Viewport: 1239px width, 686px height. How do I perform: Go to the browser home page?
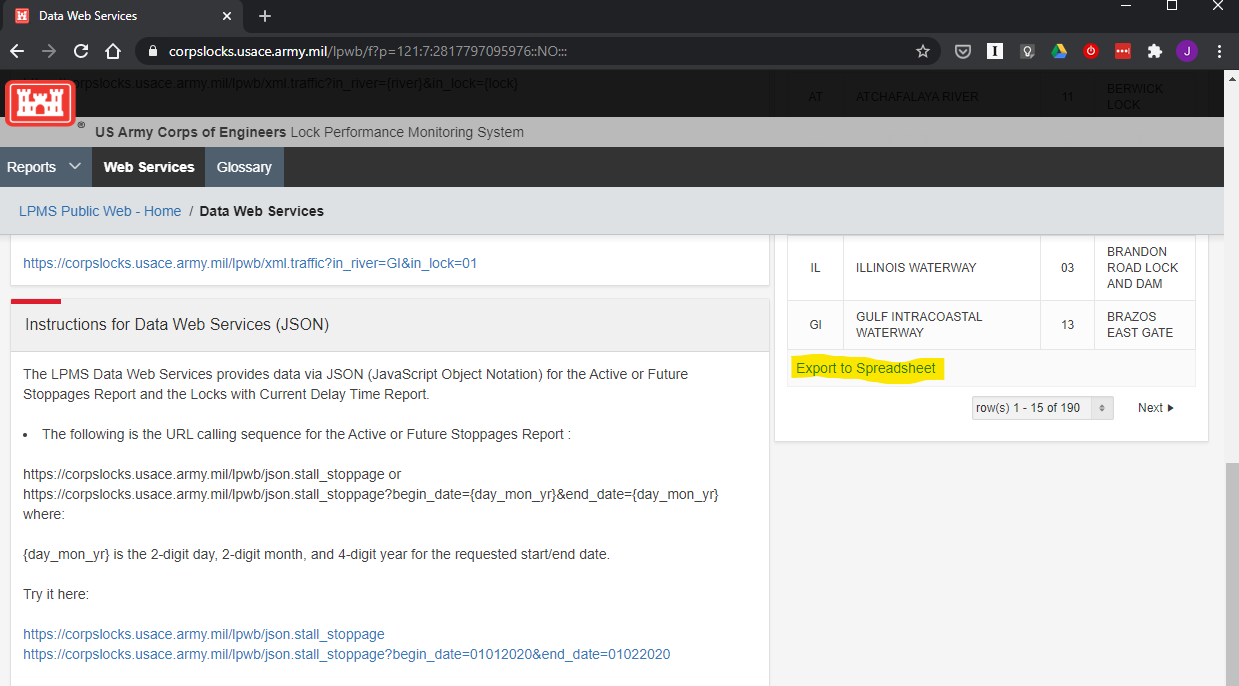pos(113,51)
